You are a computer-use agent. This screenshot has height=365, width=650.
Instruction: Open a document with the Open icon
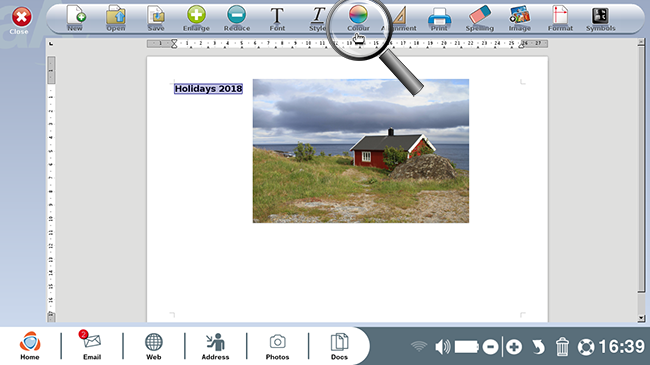116,18
